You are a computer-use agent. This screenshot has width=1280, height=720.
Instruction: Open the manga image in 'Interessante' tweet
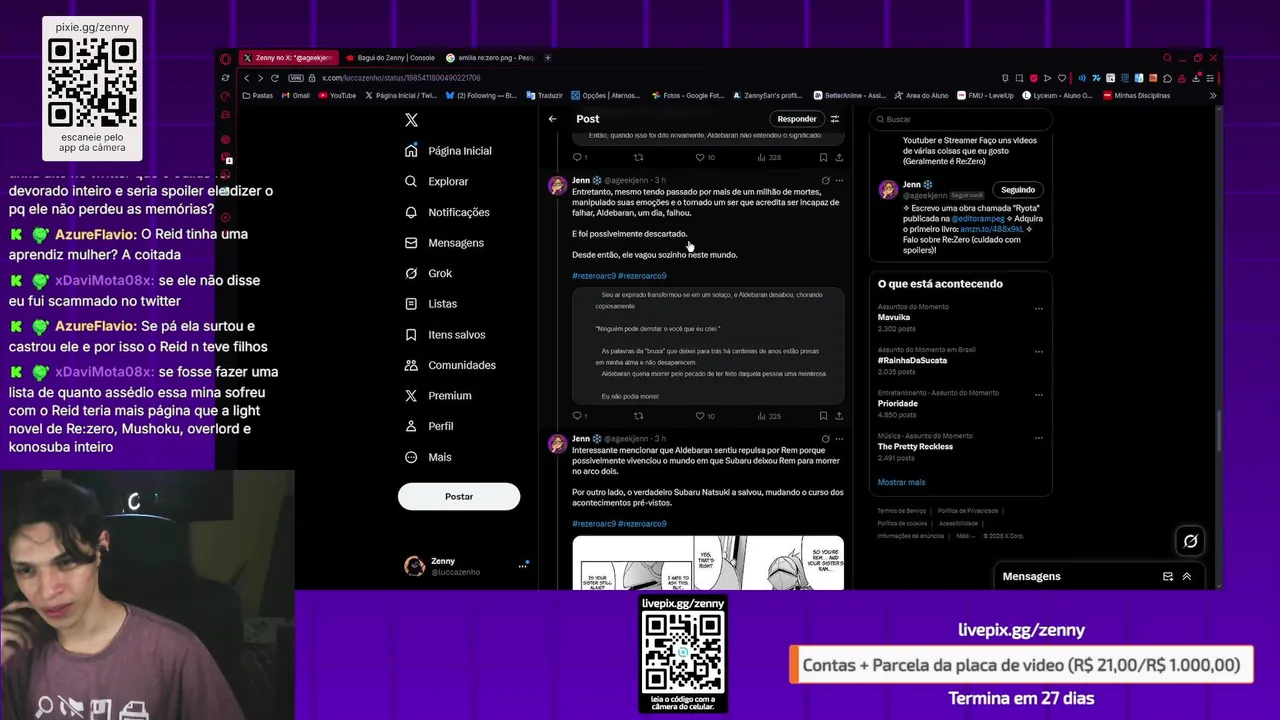708,563
